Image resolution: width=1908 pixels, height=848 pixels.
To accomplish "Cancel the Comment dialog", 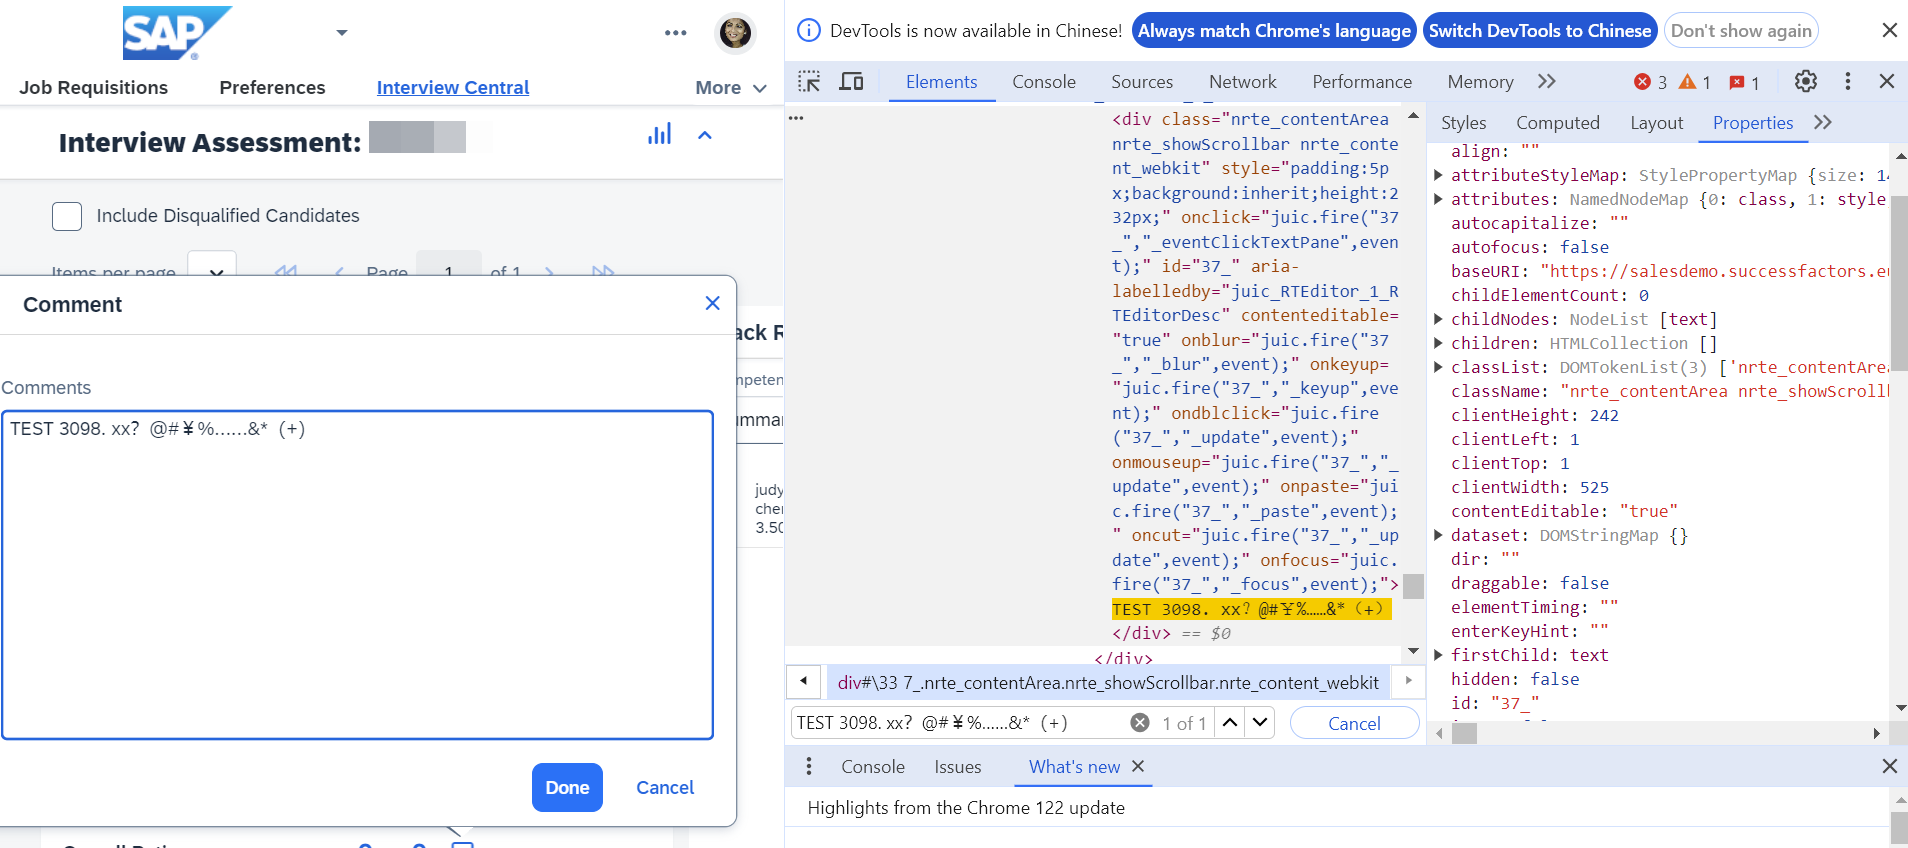I will tap(665, 788).
